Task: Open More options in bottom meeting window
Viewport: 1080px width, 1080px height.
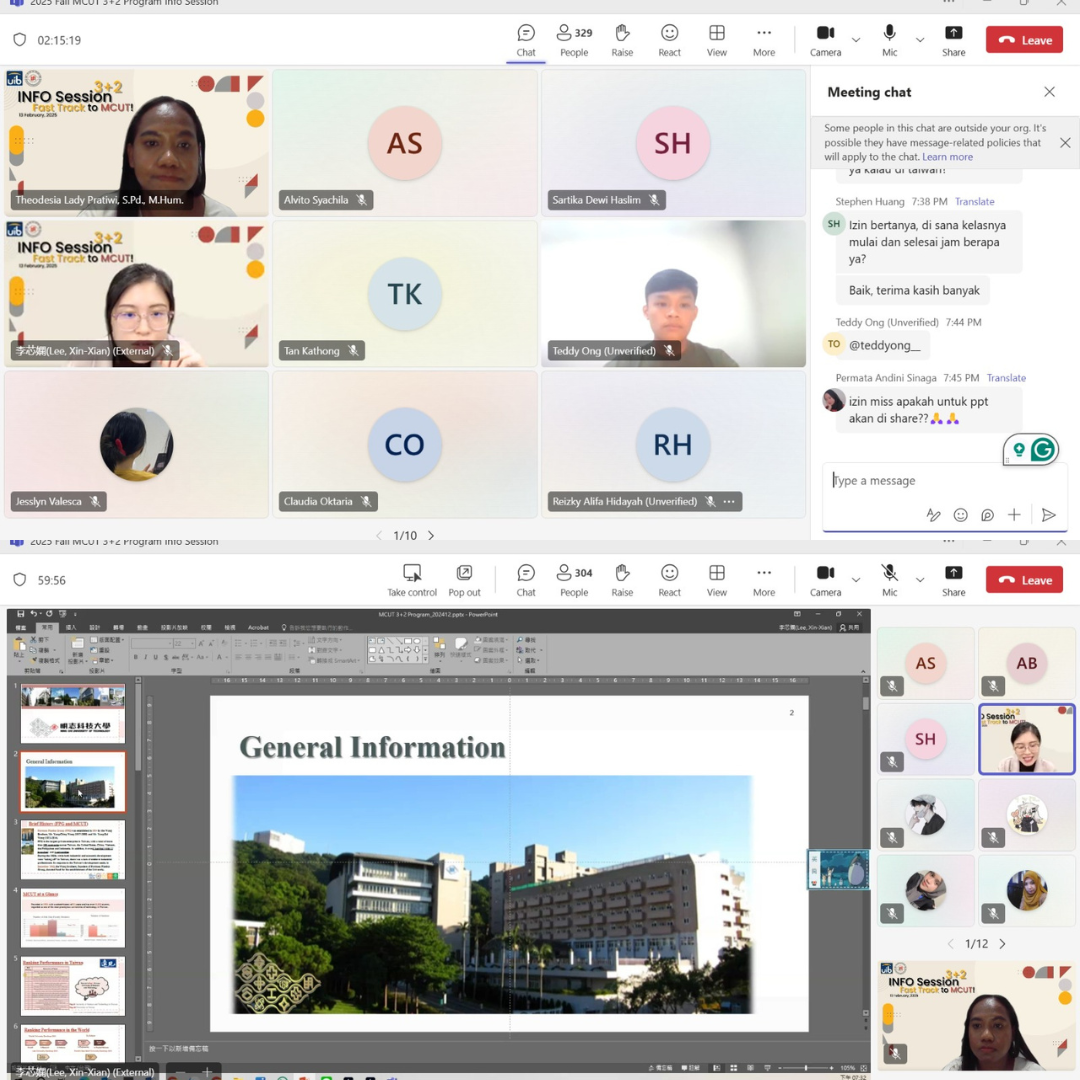Action: click(764, 580)
